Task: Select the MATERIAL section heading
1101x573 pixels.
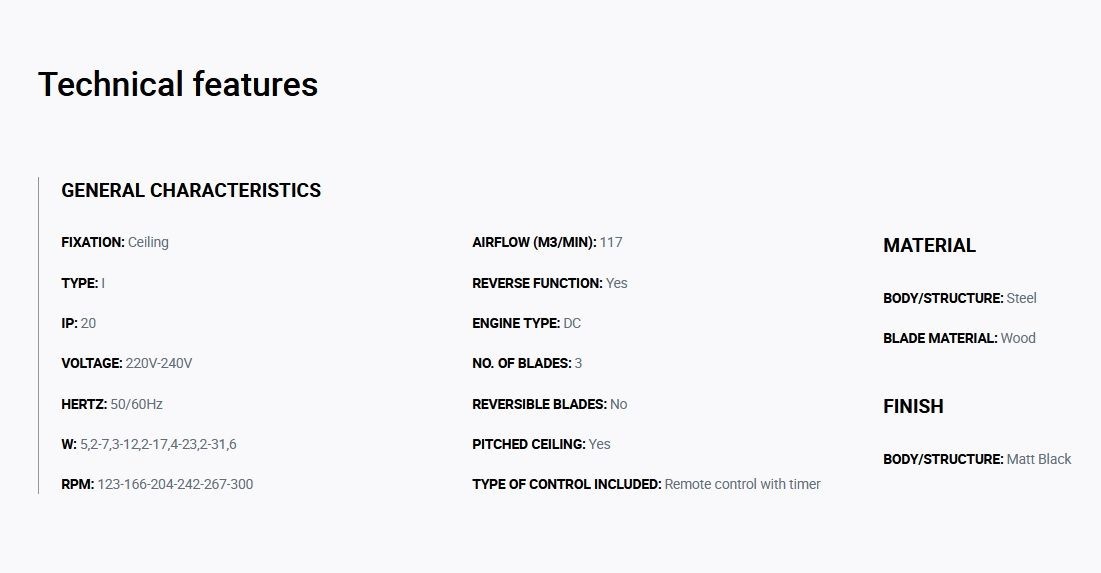Action: pyautogui.click(x=929, y=245)
